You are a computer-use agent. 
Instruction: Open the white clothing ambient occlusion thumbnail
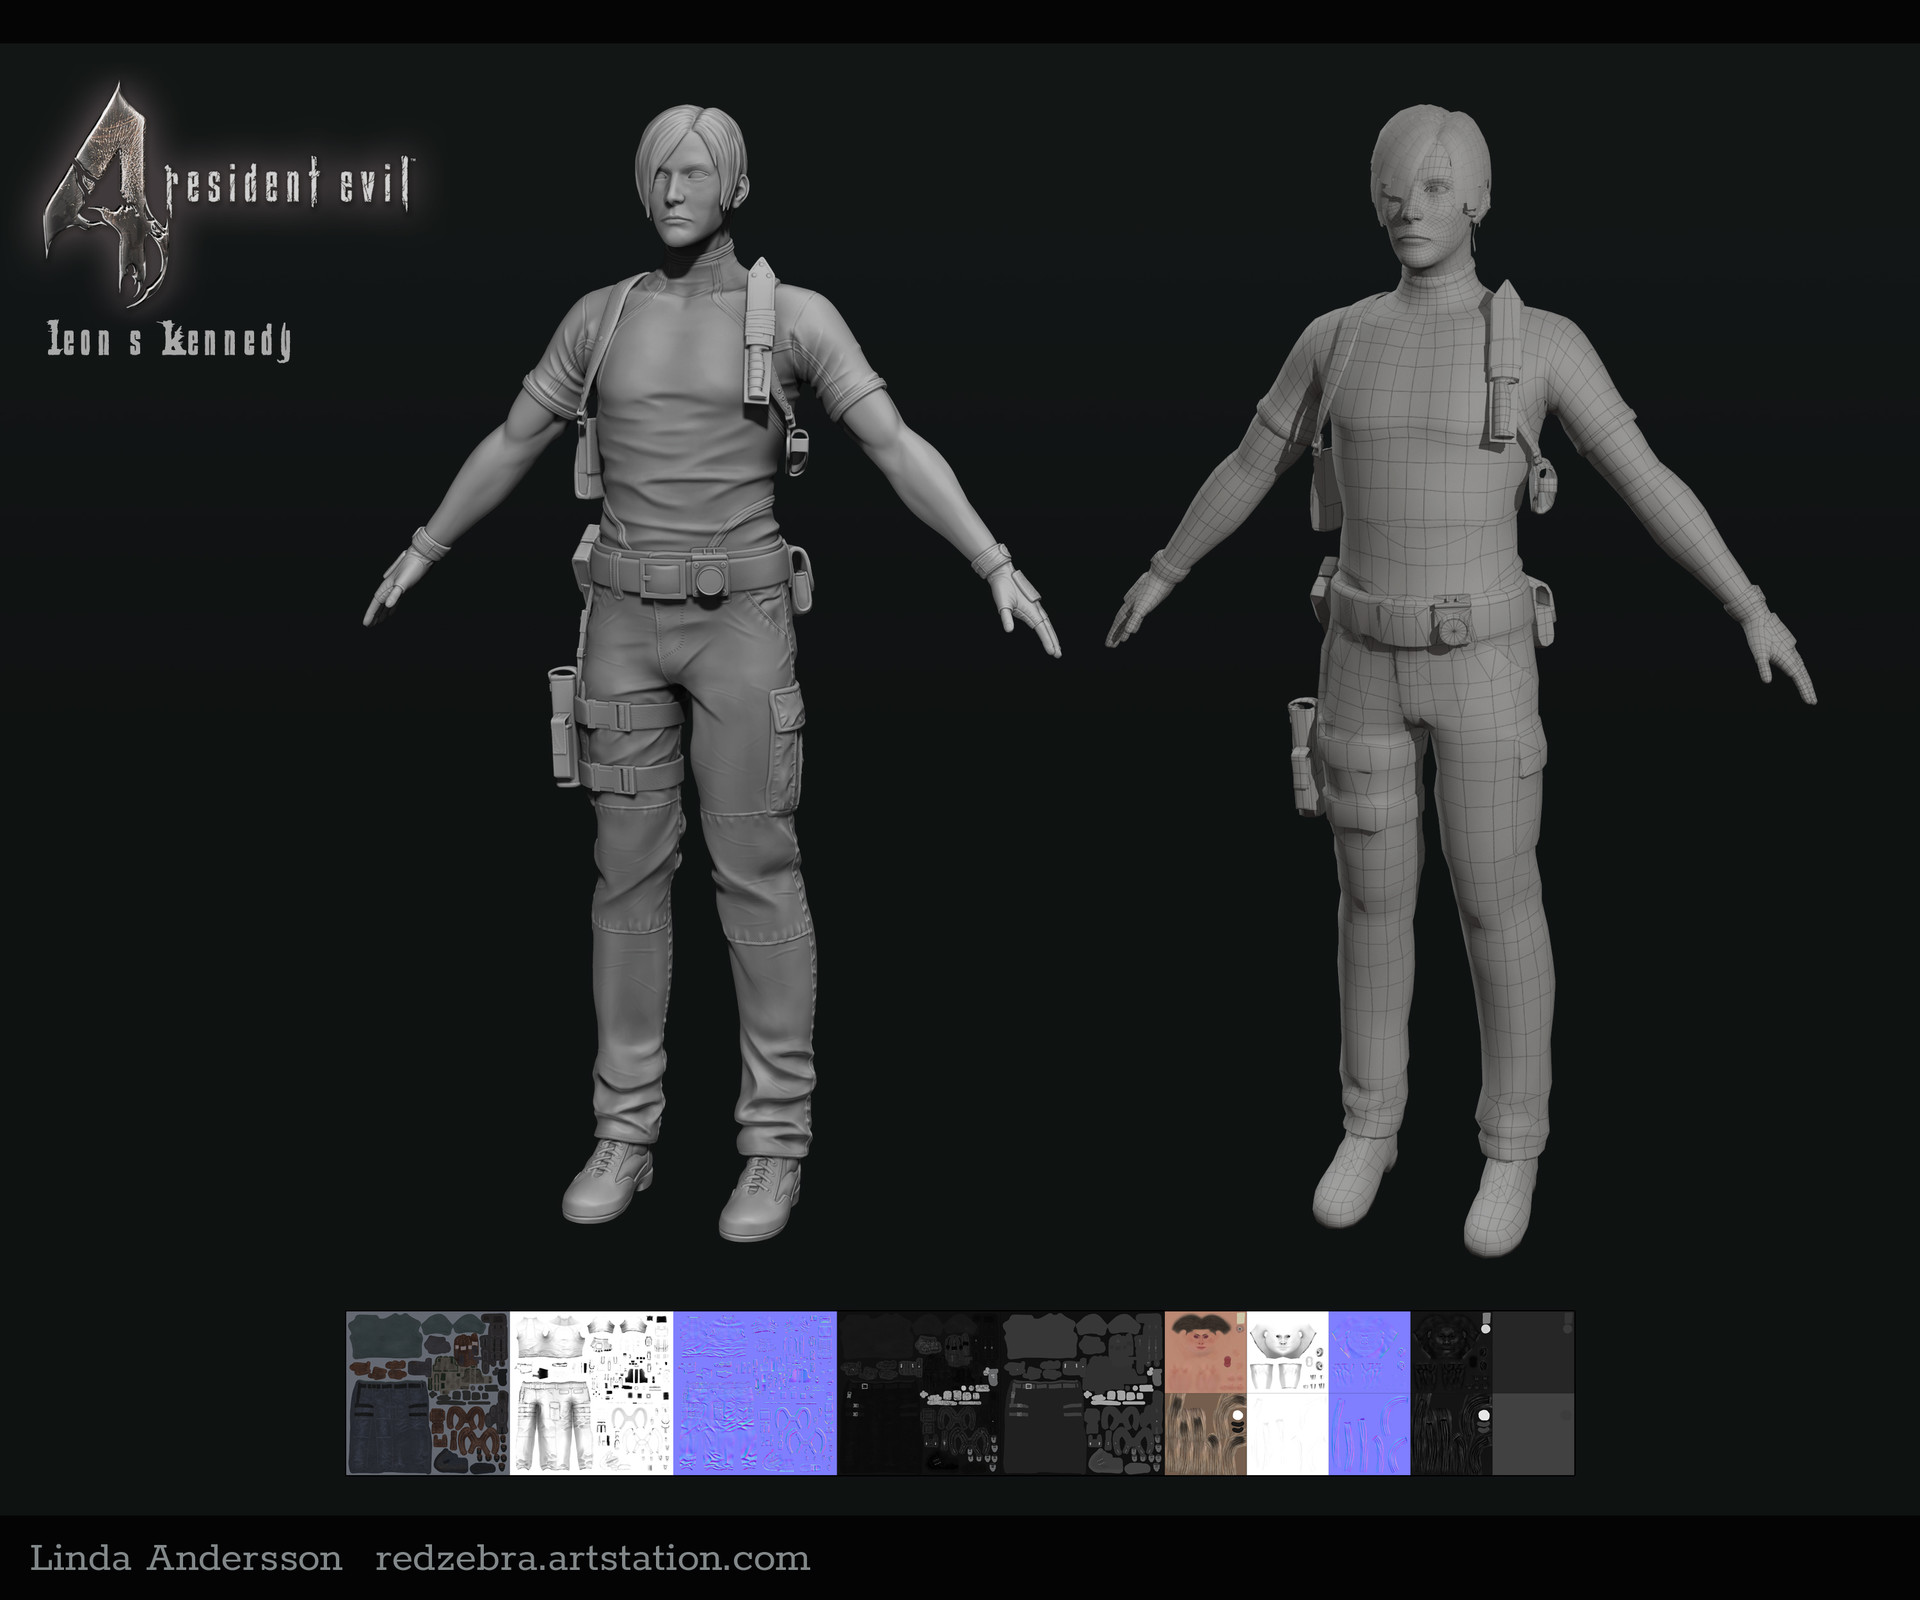pyautogui.click(x=591, y=1393)
